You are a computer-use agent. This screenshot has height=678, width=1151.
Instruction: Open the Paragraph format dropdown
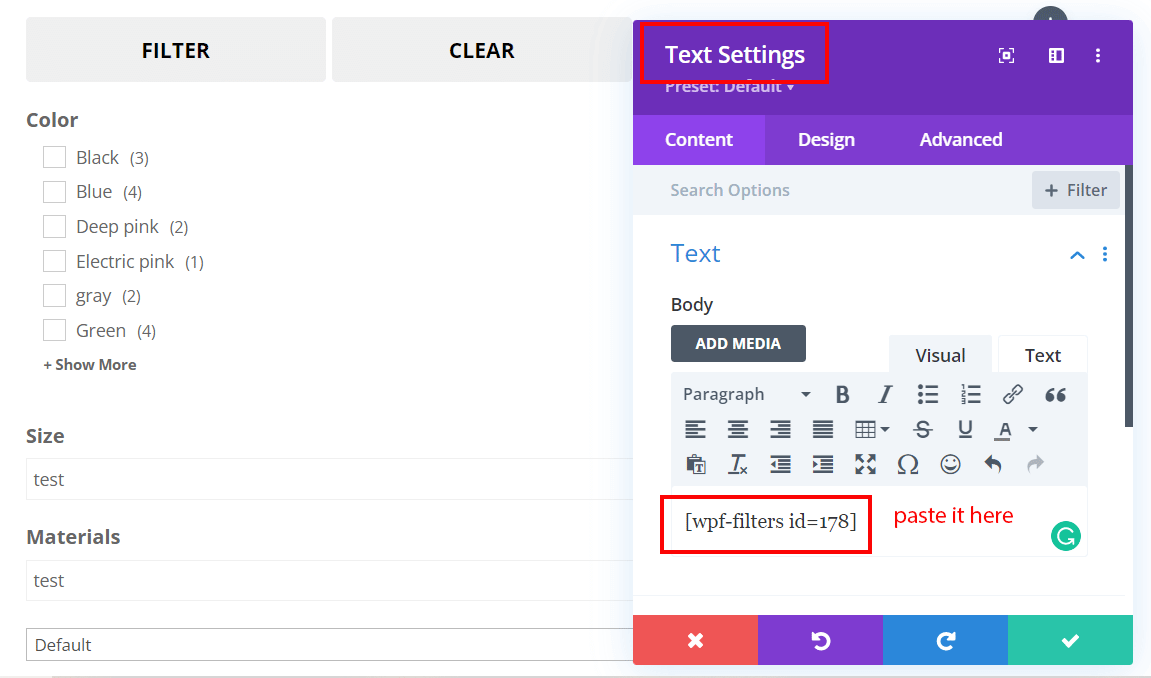point(747,395)
